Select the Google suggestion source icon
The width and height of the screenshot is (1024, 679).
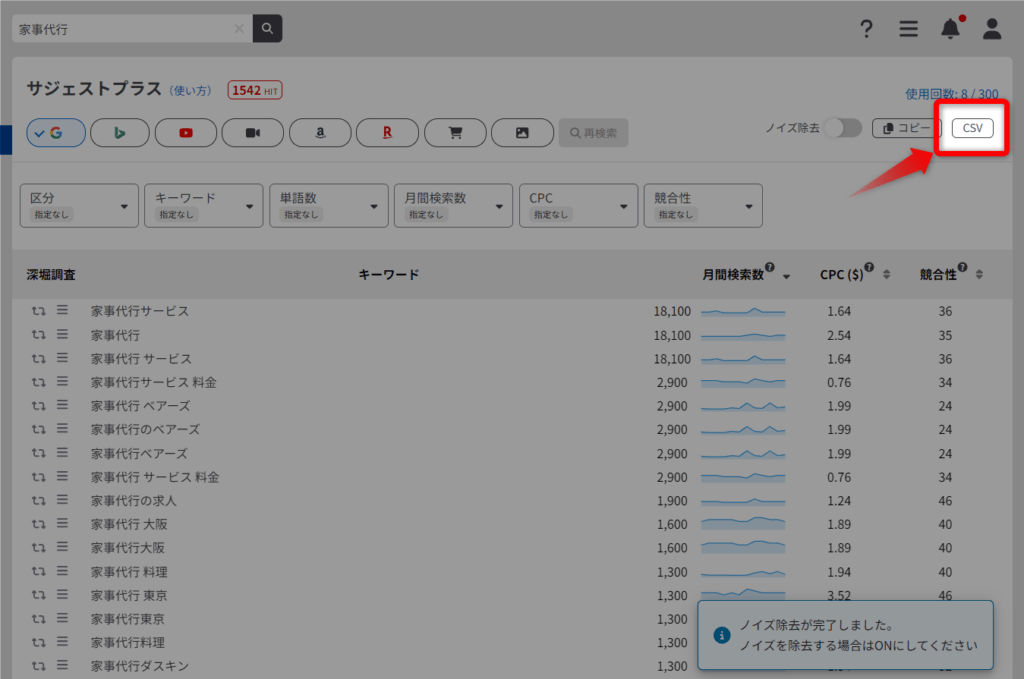(55, 132)
